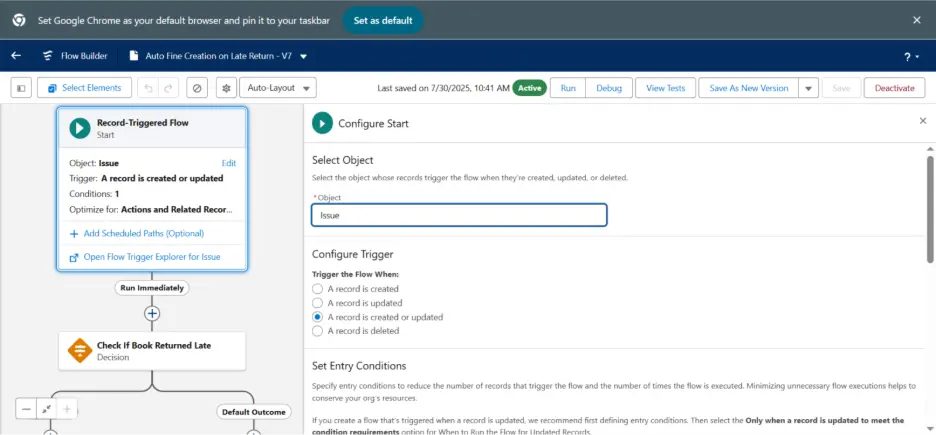Click the orange Decision element icon

(x=79, y=351)
